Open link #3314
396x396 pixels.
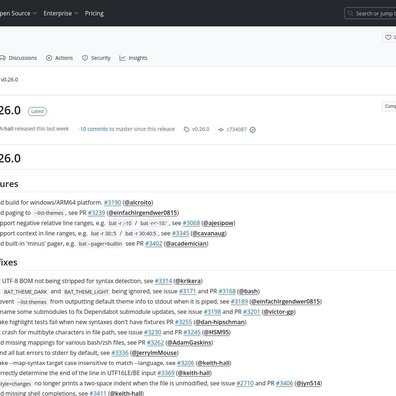click(x=163, y=281)
